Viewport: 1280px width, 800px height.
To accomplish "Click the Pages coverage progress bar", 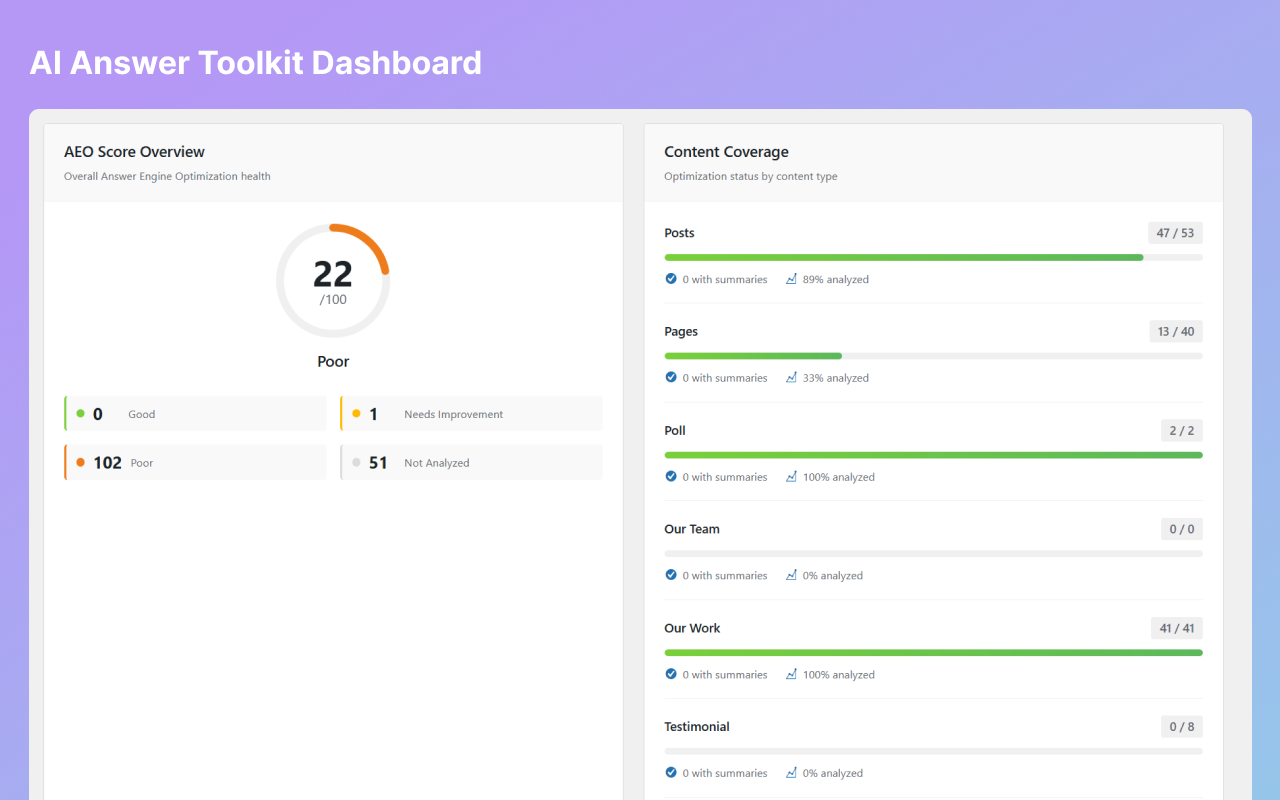I will [x=933, y=356].
